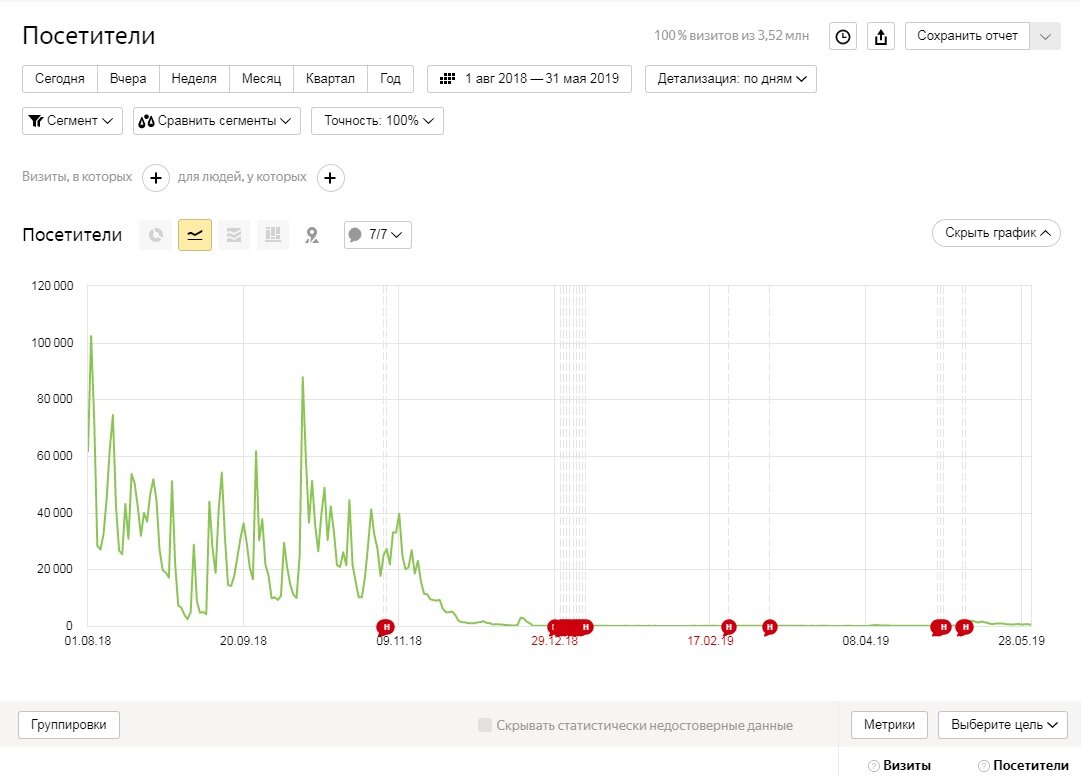This screenshot has width=1081, height=777.
Task: Add a people condition with plus button
Action: (x=330, y=178)
